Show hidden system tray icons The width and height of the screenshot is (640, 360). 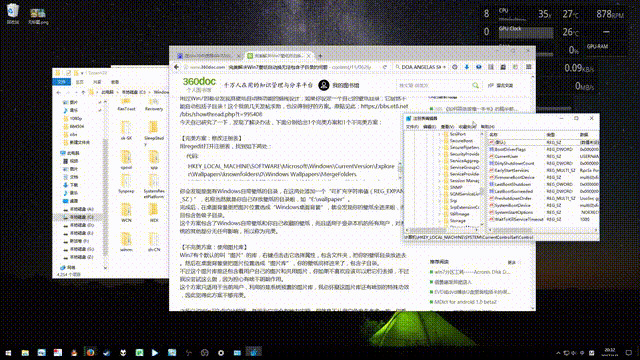[558, 353]
